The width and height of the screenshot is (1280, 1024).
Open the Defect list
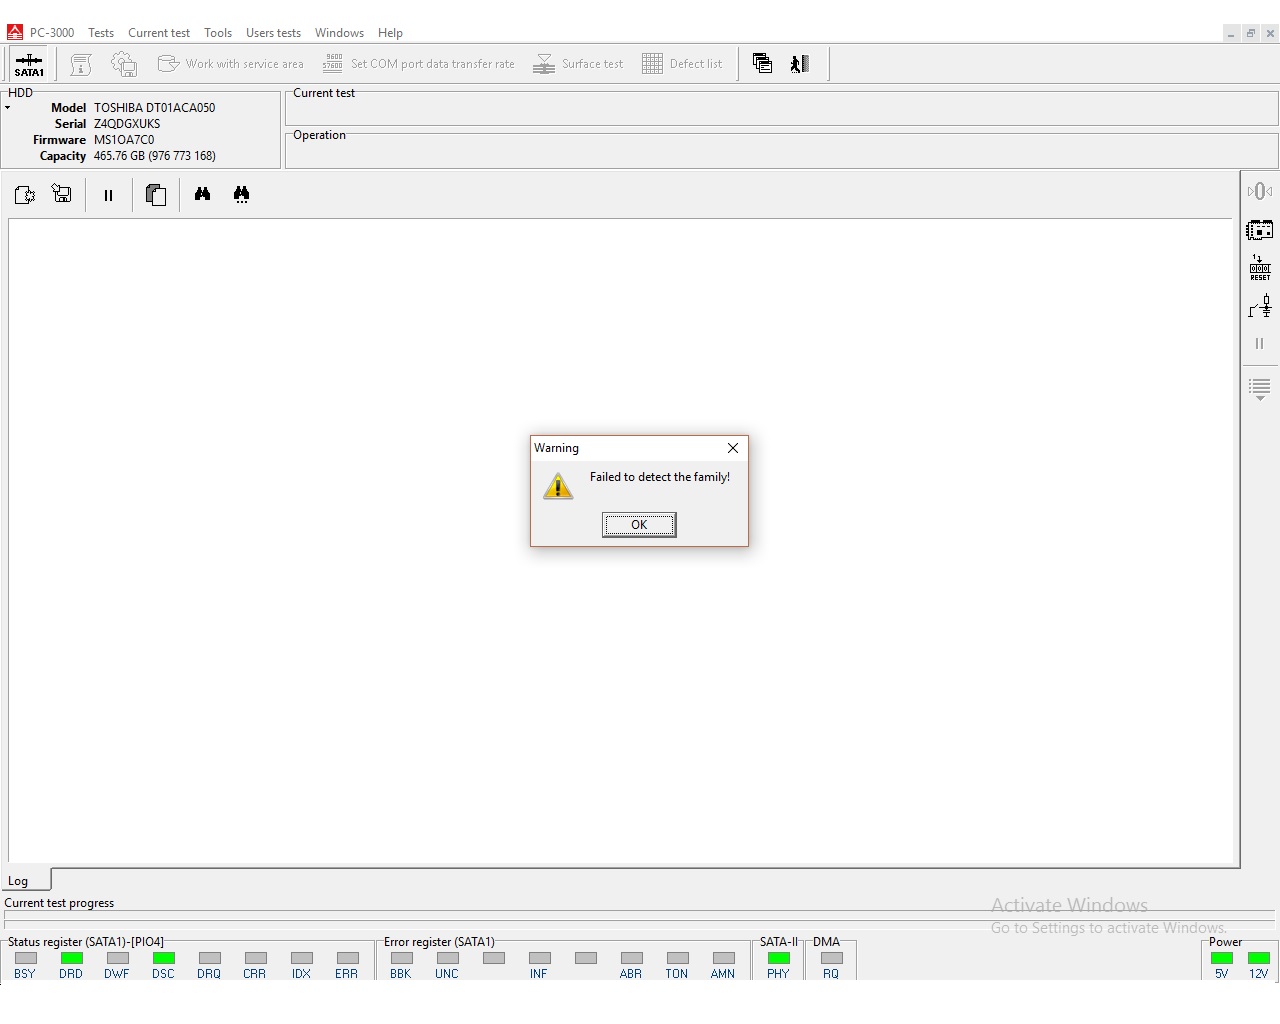point(682,64)
